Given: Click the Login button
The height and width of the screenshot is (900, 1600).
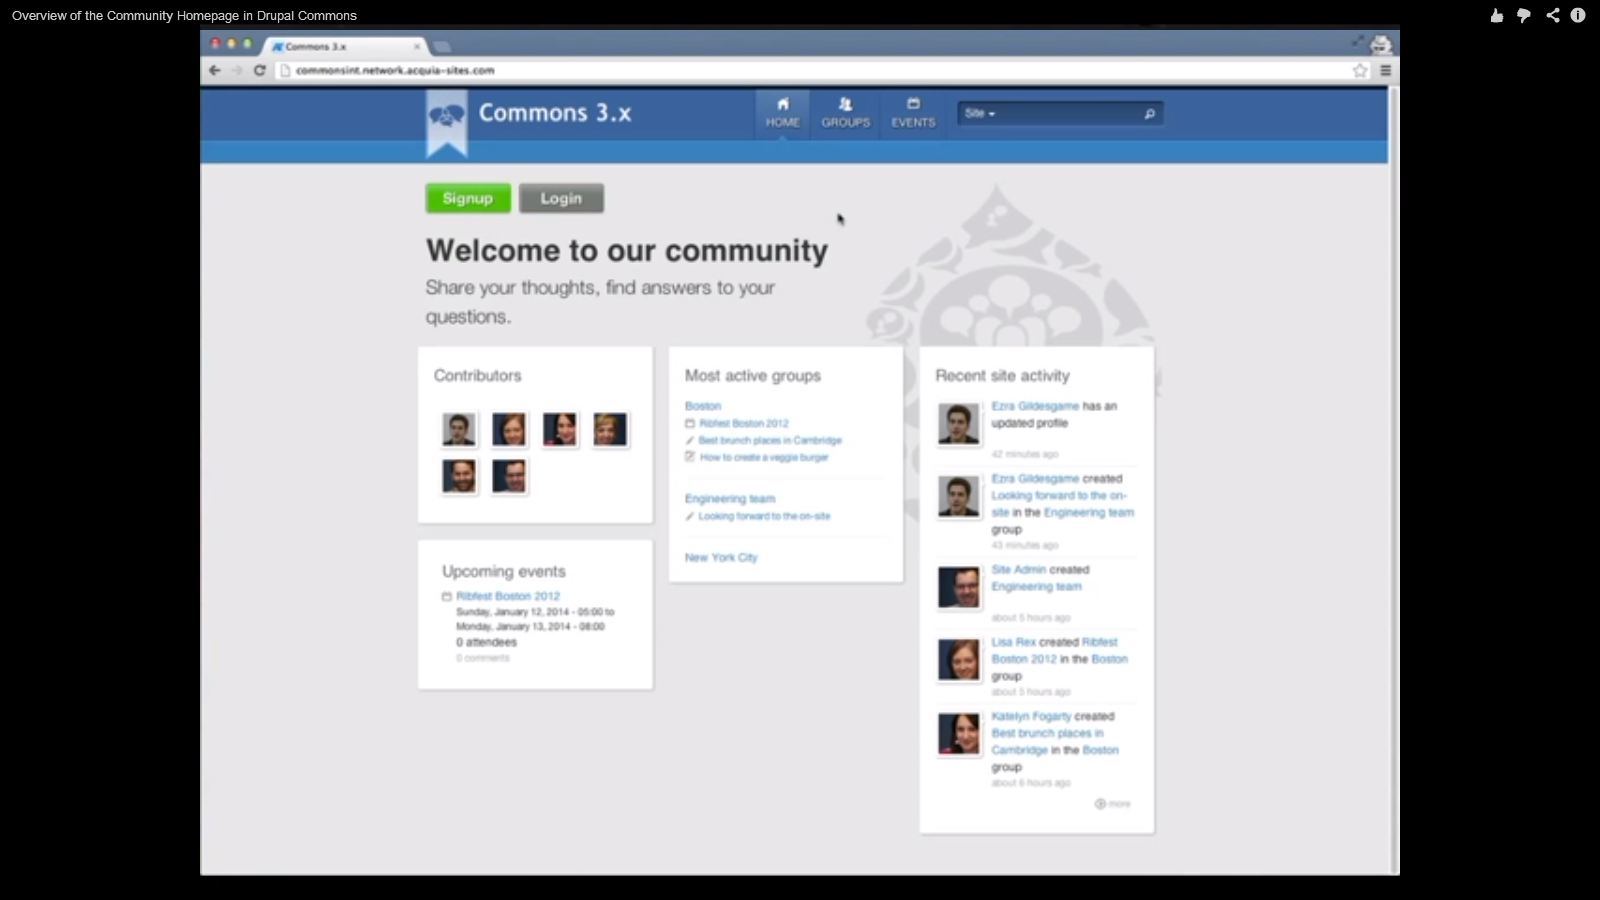Looking at the screenshot, I should coord(561,198).
